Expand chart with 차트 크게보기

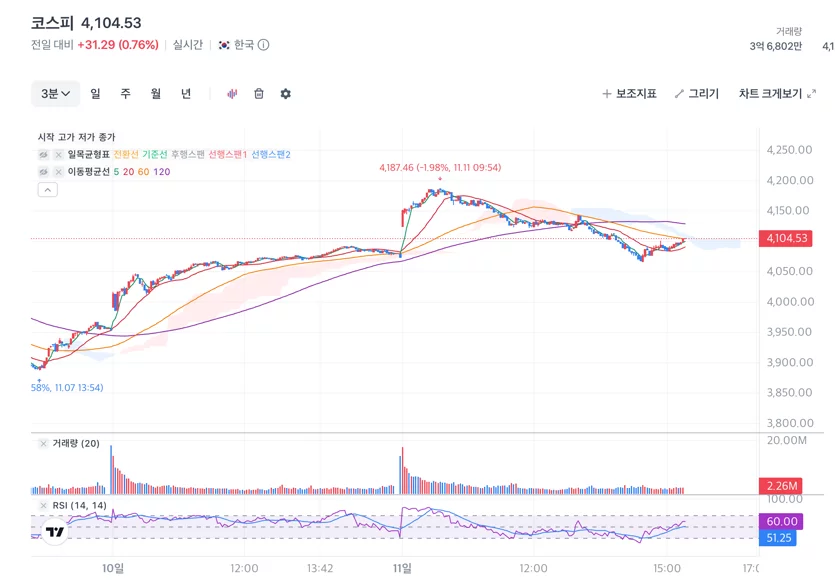777,94
